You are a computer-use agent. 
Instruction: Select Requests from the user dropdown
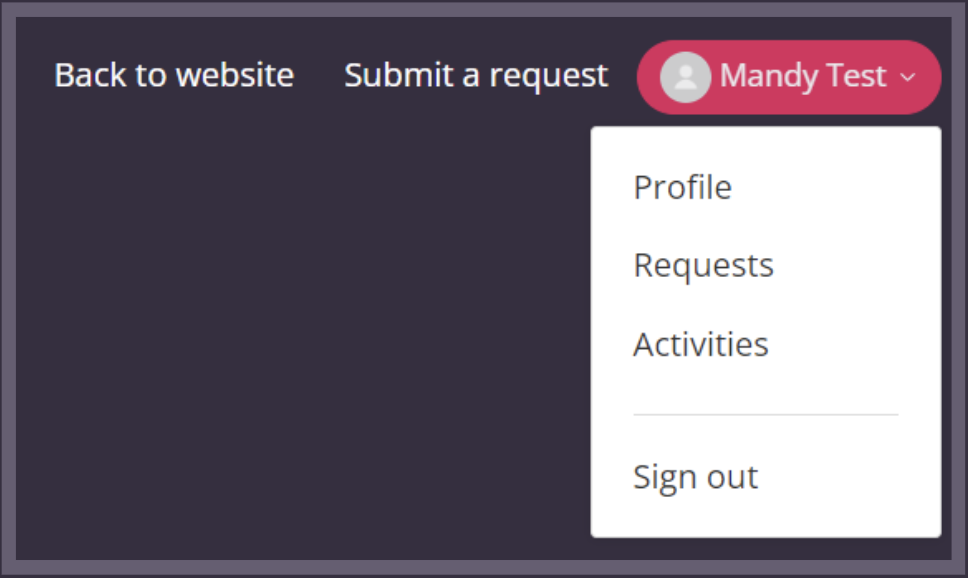[x=703, y=266]
